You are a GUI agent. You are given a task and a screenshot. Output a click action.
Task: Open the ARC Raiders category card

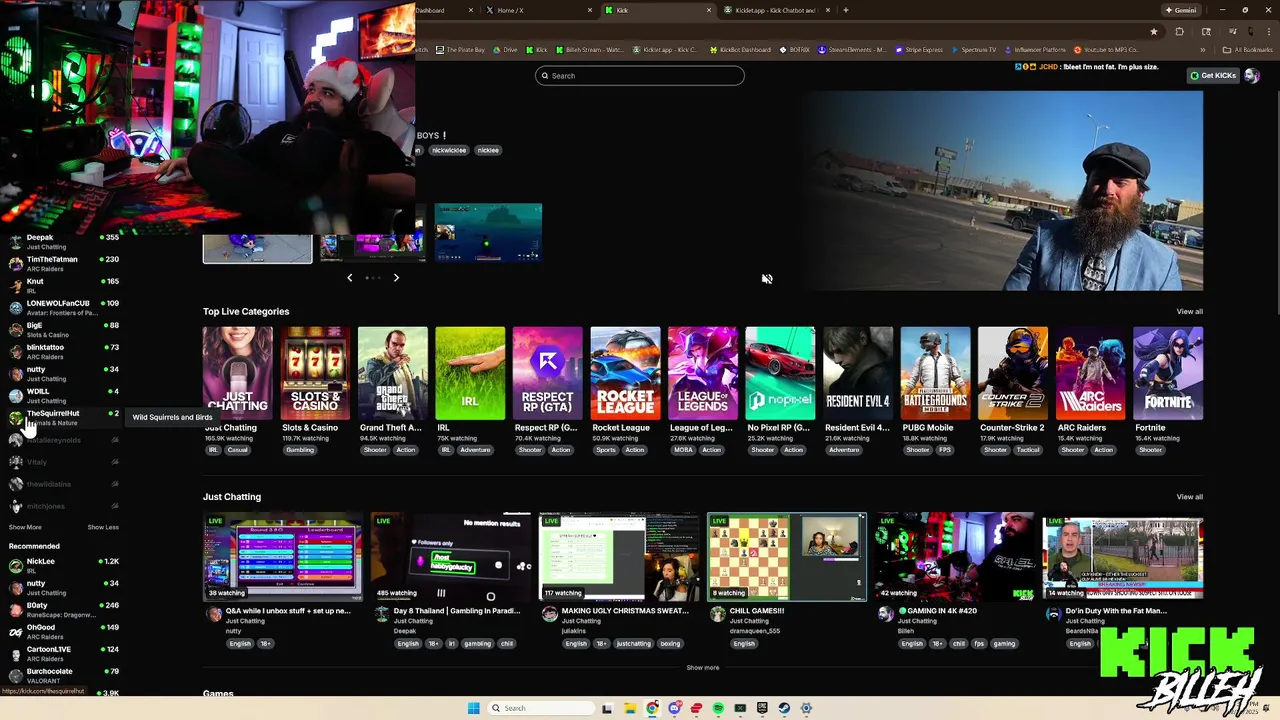click(1090, 373)
